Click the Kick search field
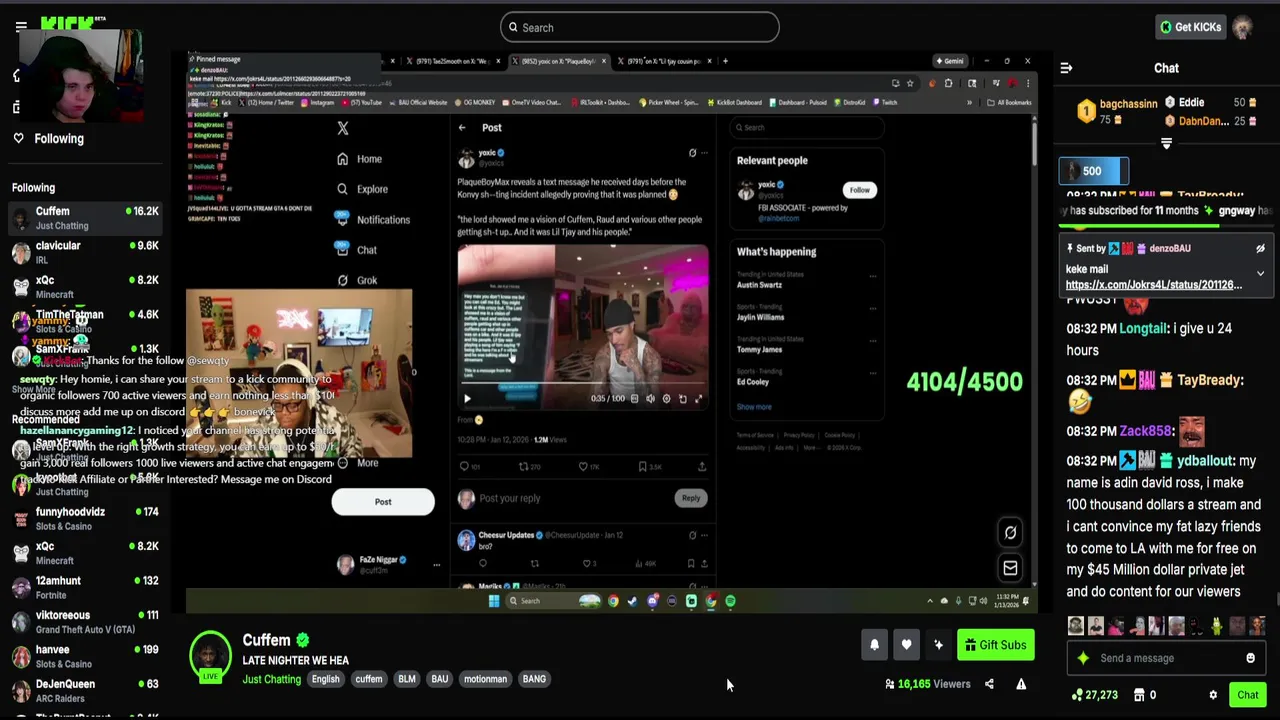 640,27
